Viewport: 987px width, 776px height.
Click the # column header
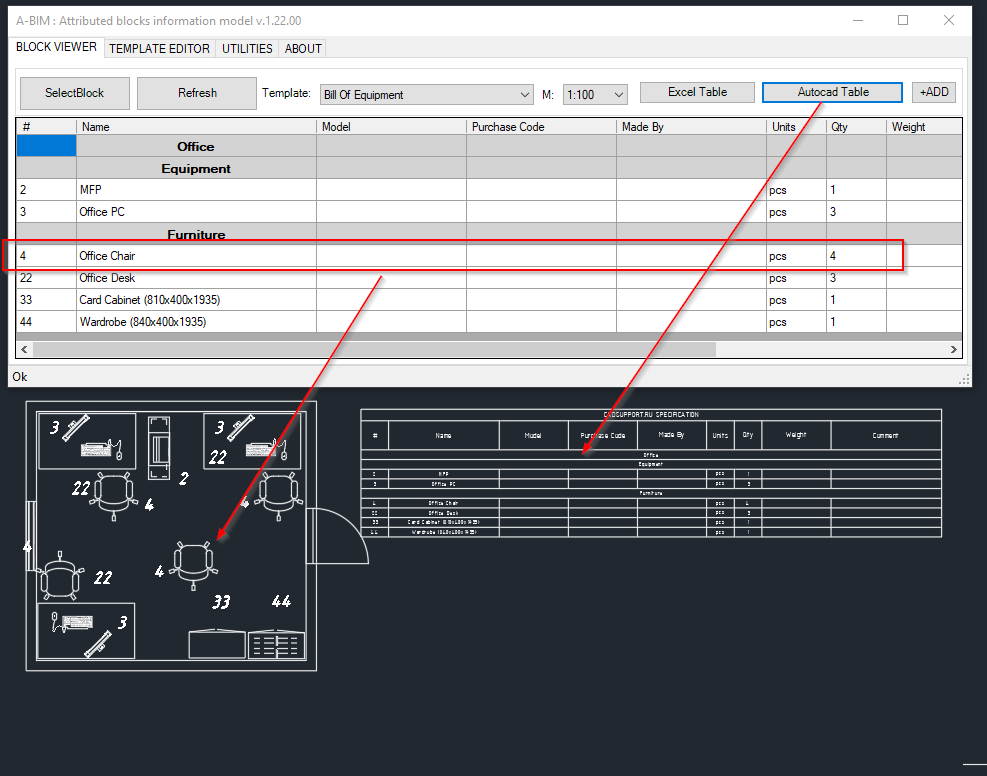pyautogui.click(x=46, y=127)
